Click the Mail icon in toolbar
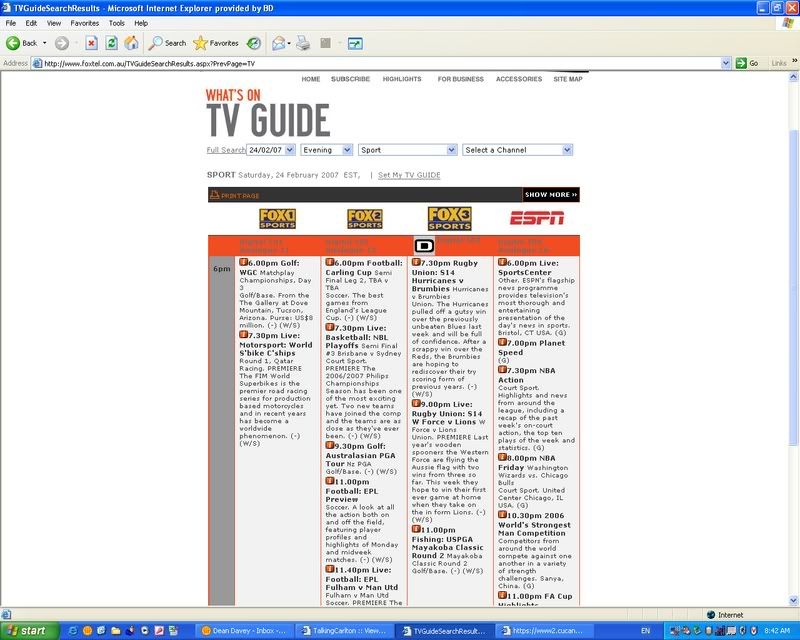 tap(278, 43)
